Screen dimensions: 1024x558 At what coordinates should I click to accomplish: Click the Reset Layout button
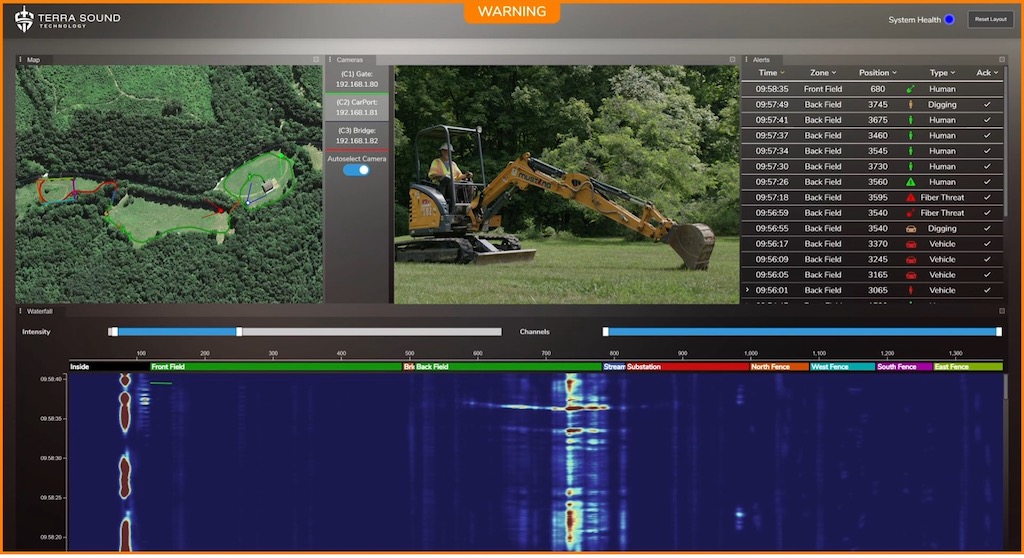tap(990, 20)
